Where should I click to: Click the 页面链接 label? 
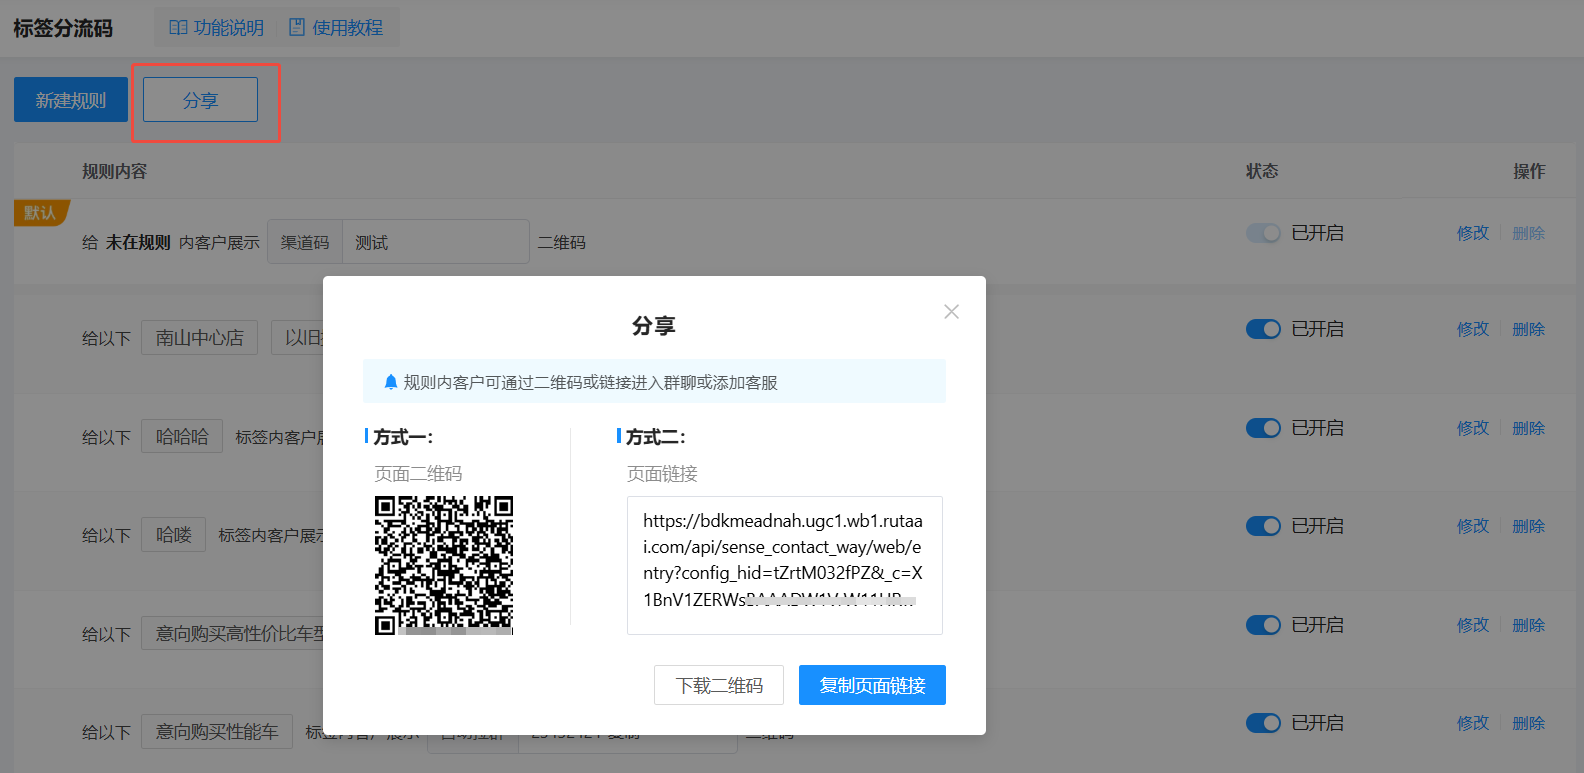click(662, 474)
